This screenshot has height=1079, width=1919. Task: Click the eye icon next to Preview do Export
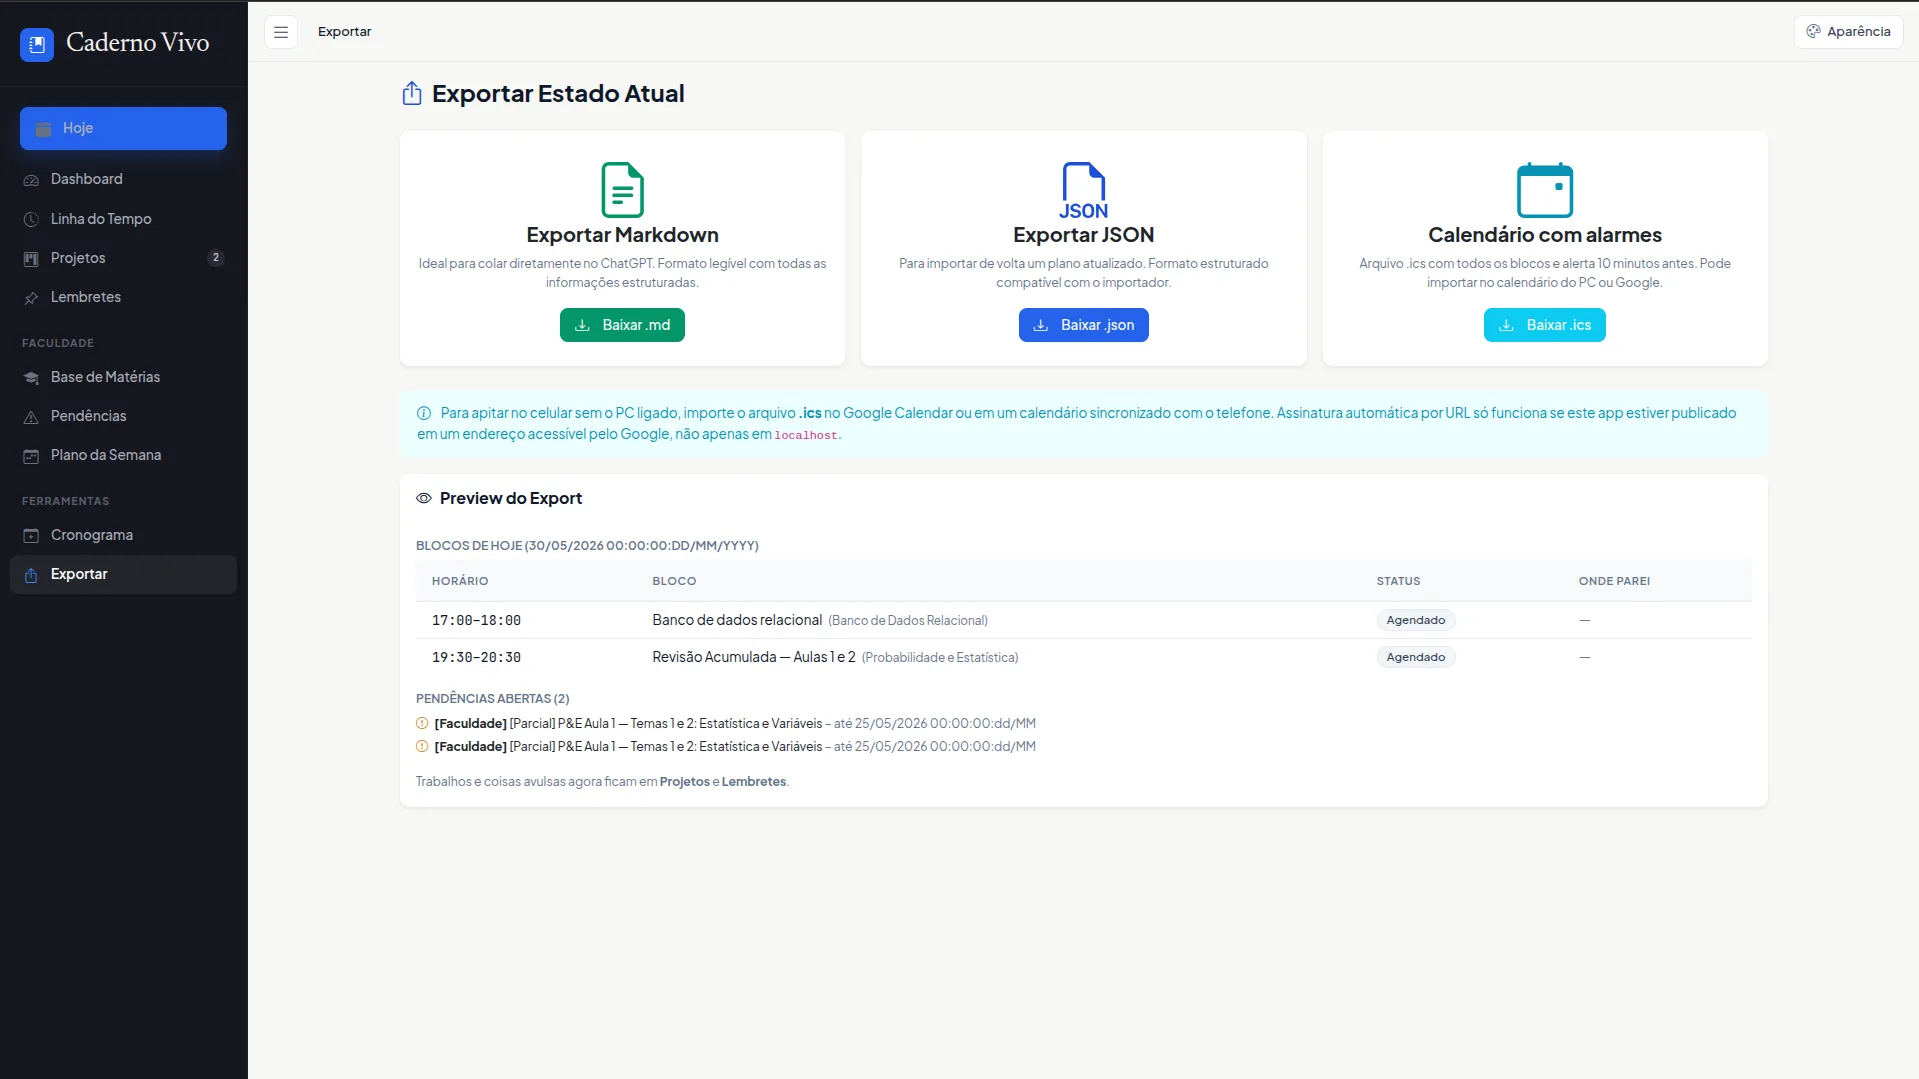pyautogui.click(x=424, y=498)
